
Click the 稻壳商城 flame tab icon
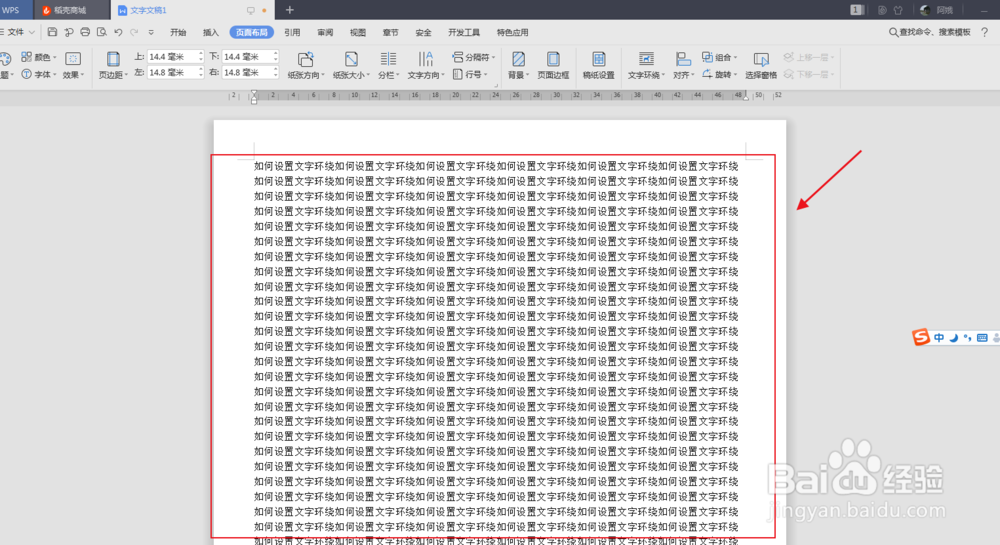46,10
